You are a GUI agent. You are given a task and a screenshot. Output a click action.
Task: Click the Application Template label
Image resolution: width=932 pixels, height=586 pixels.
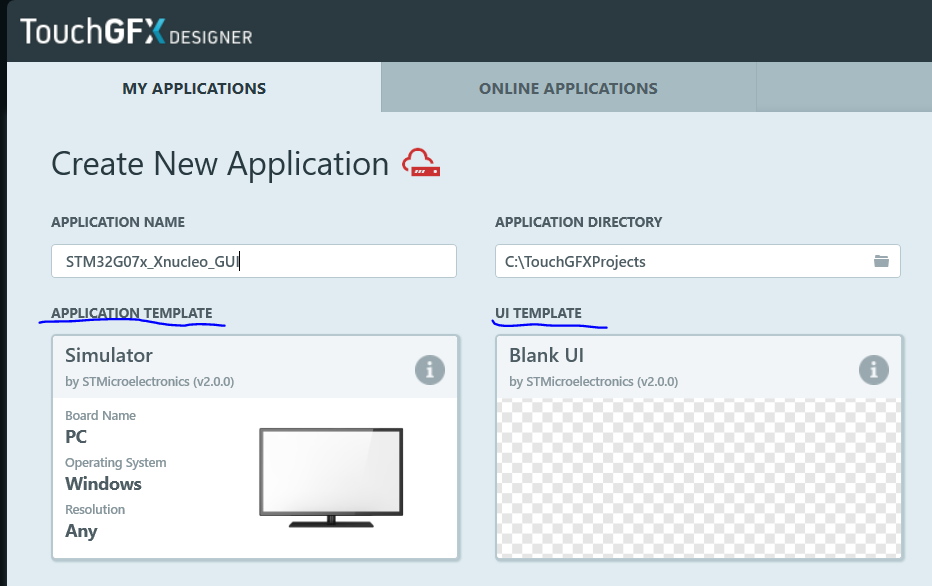pyautogui.click(x=131, y=313)
